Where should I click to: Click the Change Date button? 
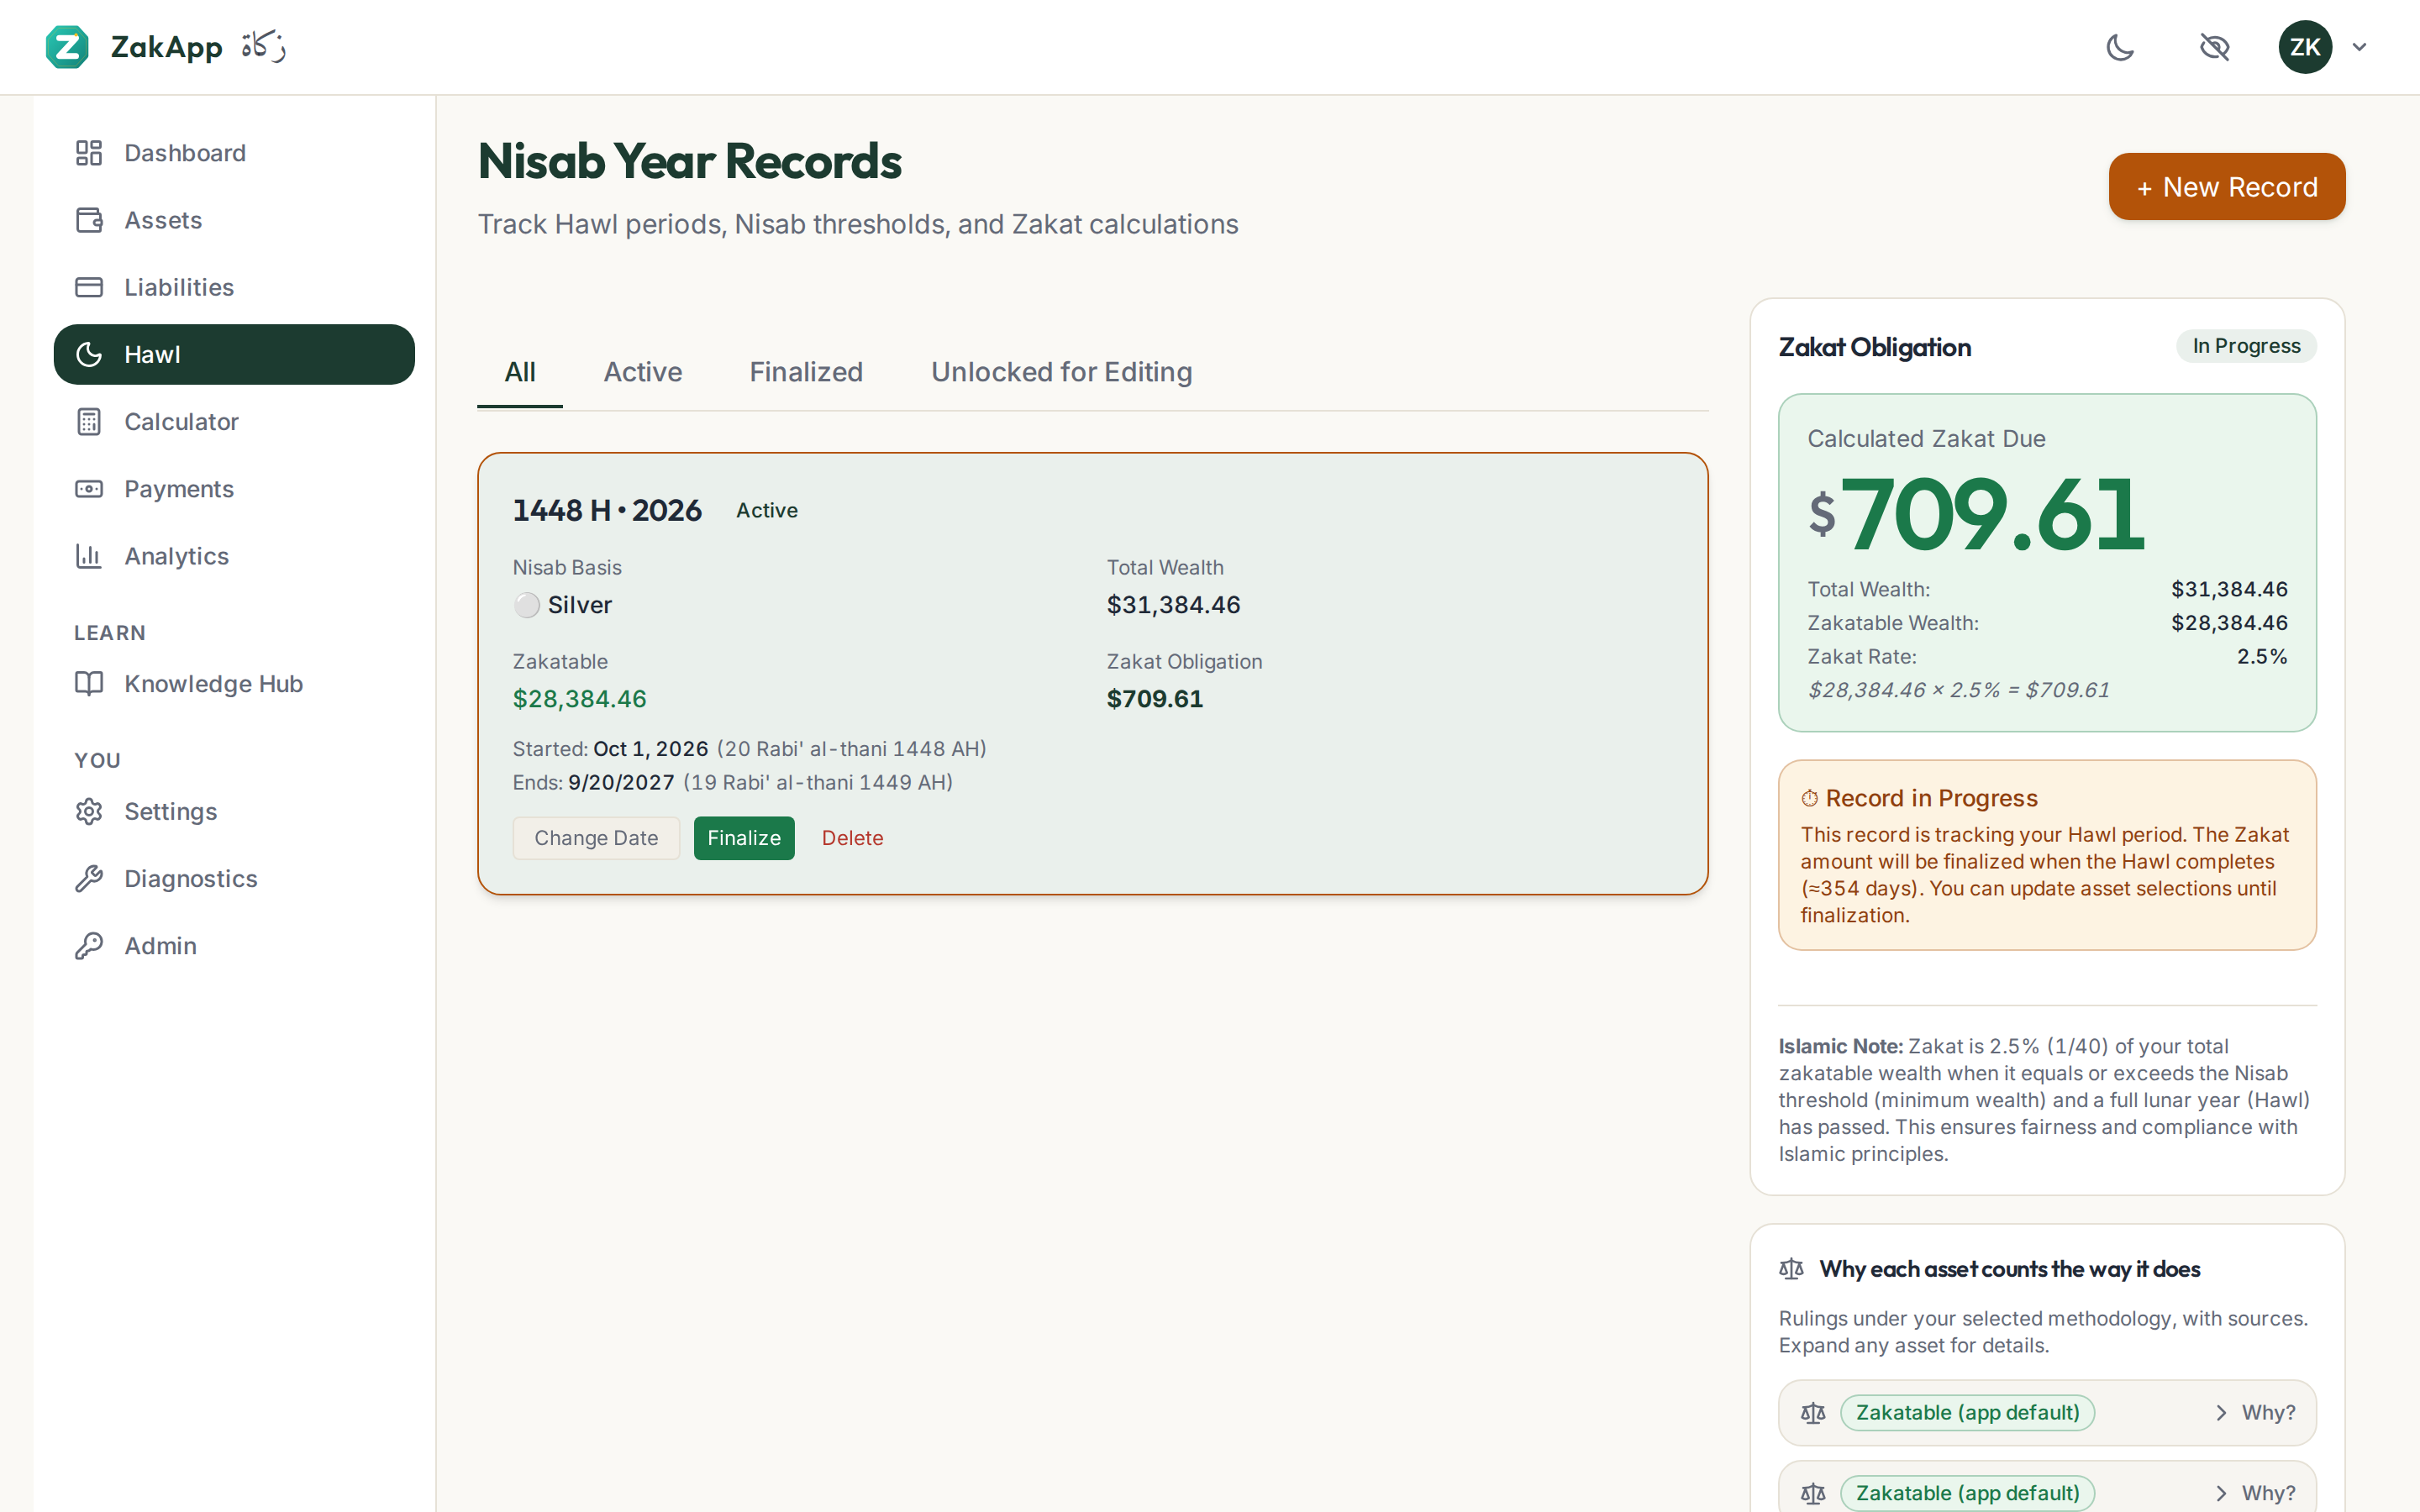point(596,838)
